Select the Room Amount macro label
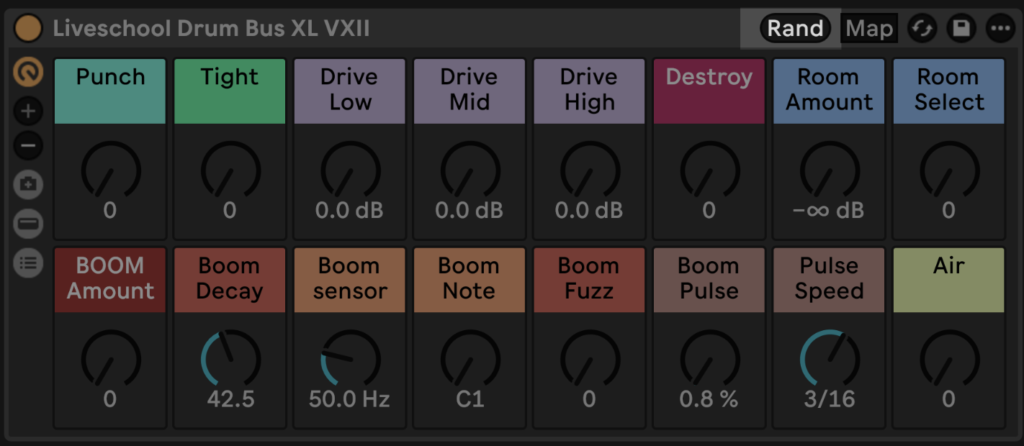The height and width of the screenshot is (446, 1024). click(x=829, y=91)
